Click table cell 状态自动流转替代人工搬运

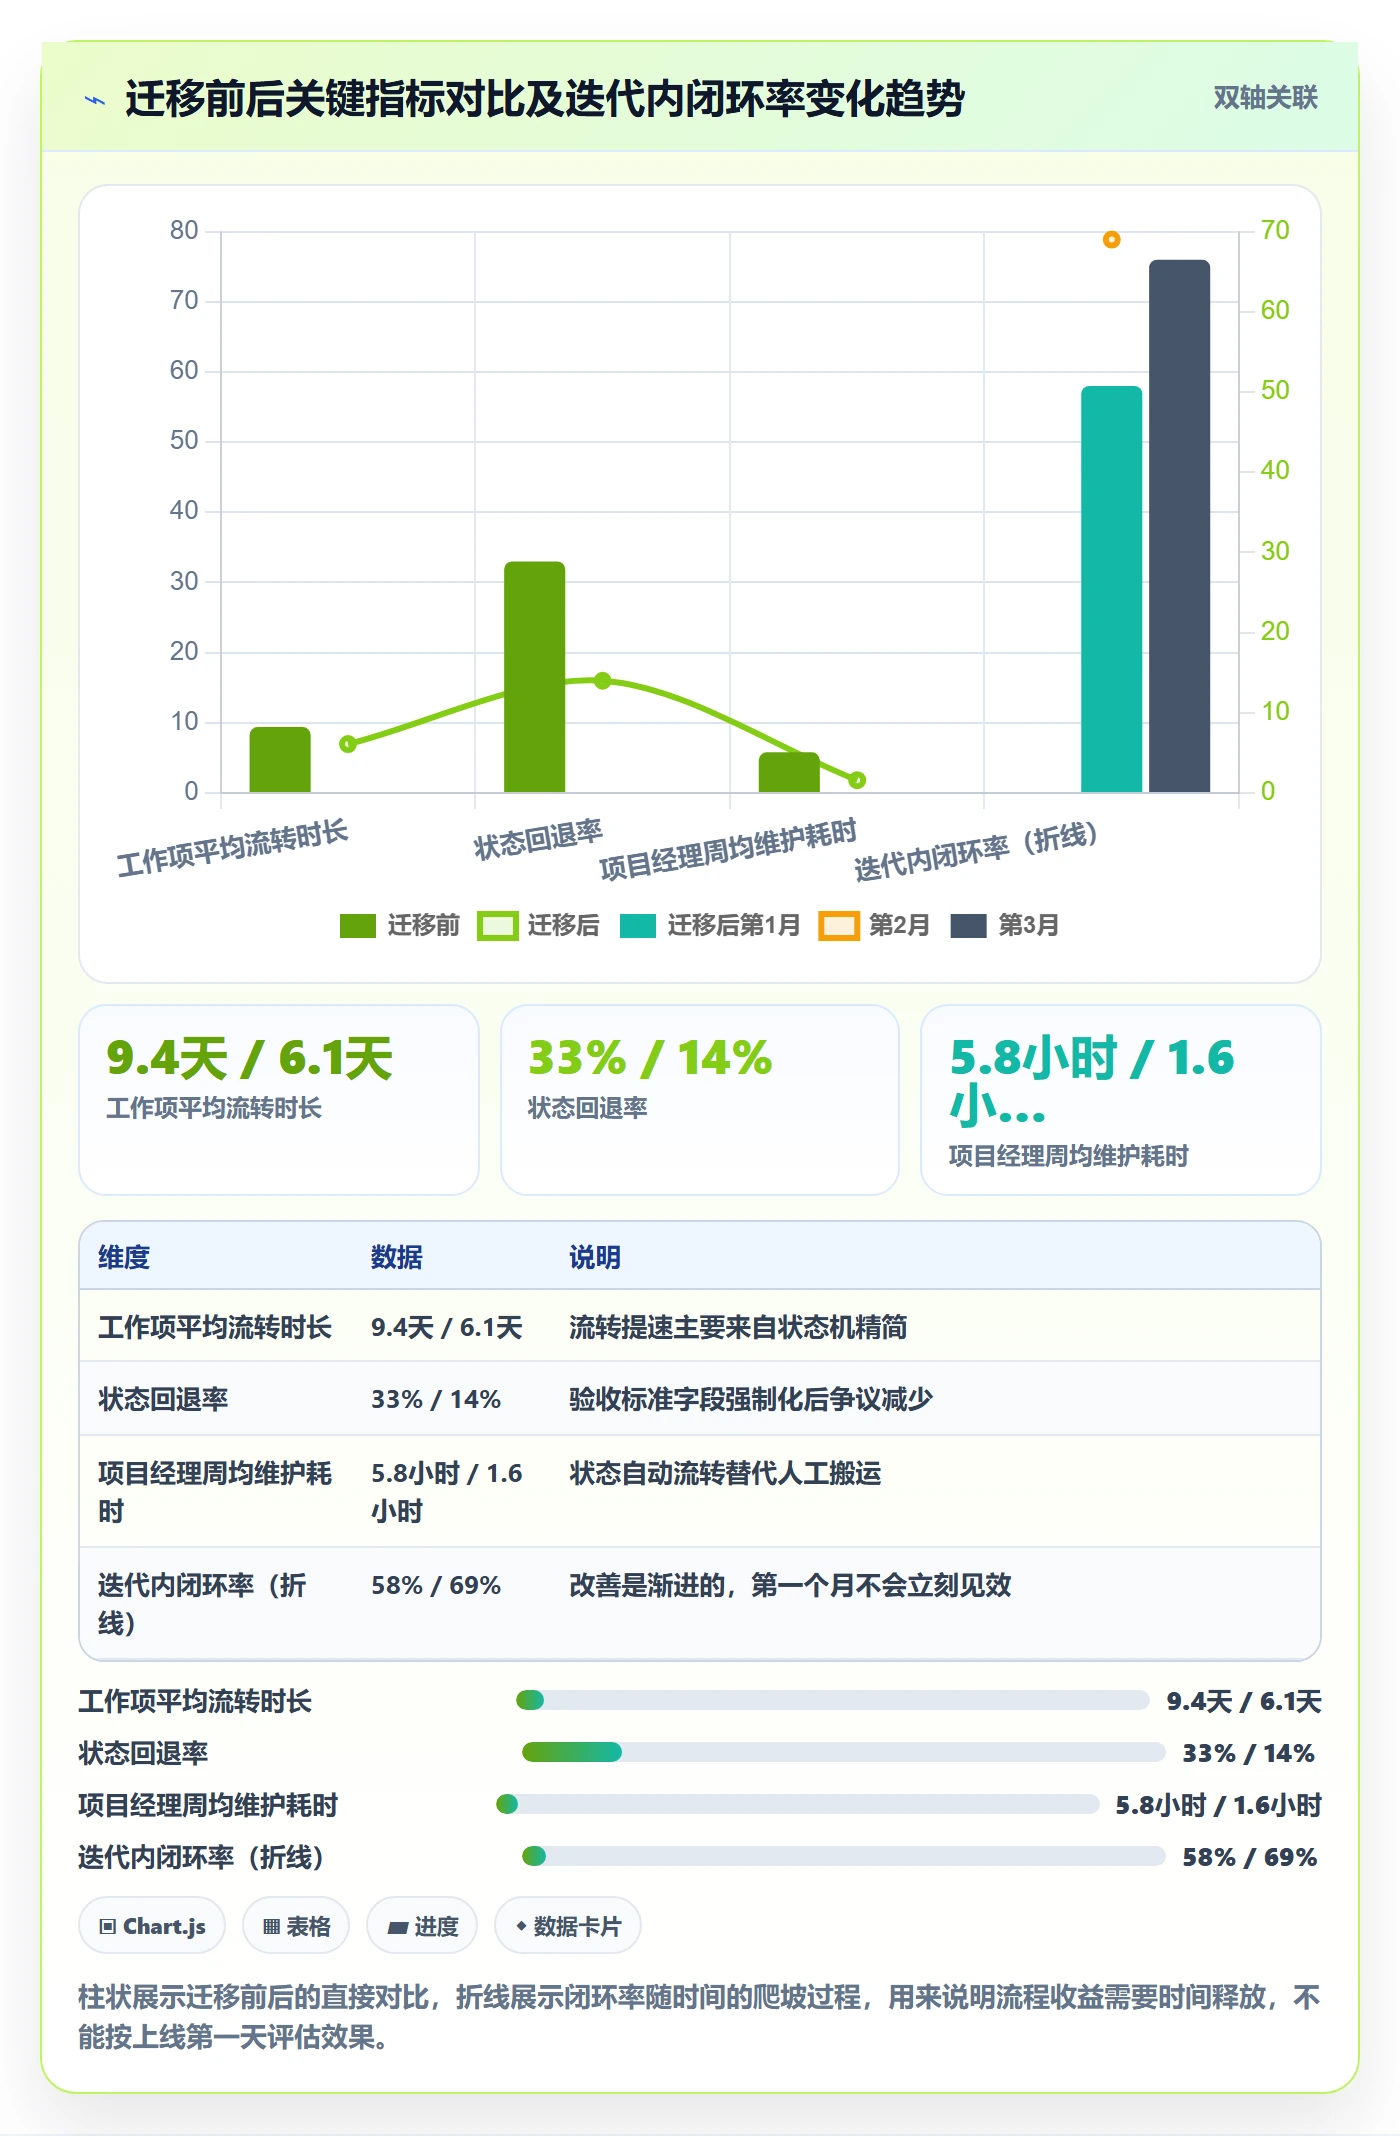point(725,1473)
